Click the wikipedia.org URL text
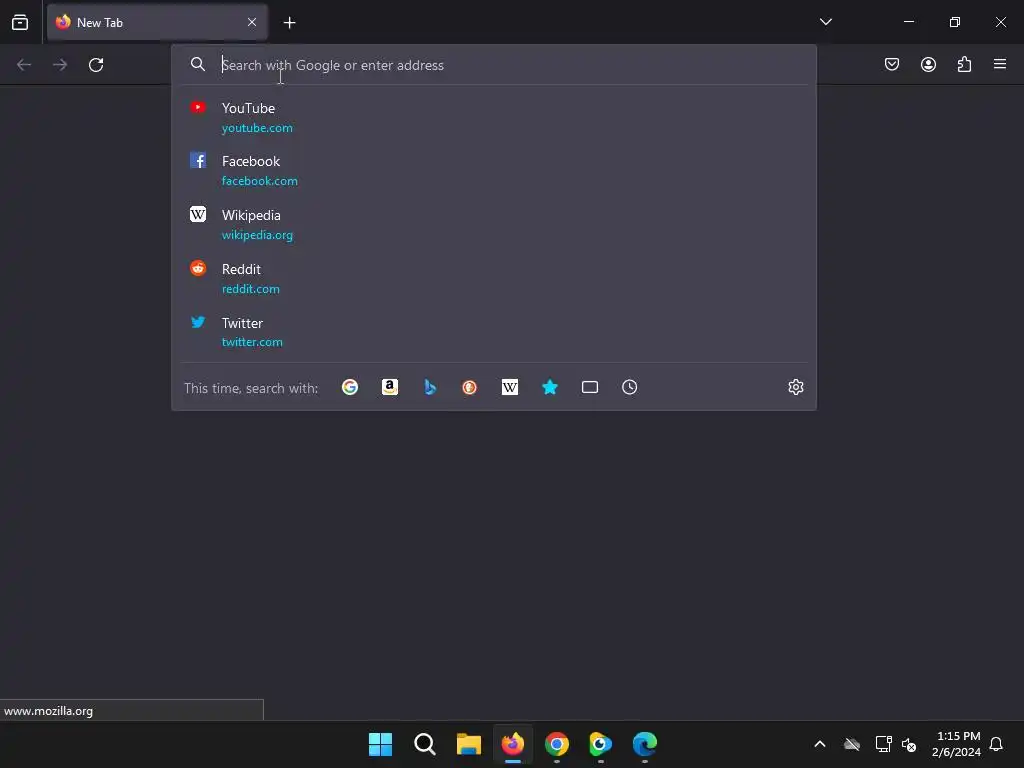This screenshot has height=768, width=1024. click(257, 235)
